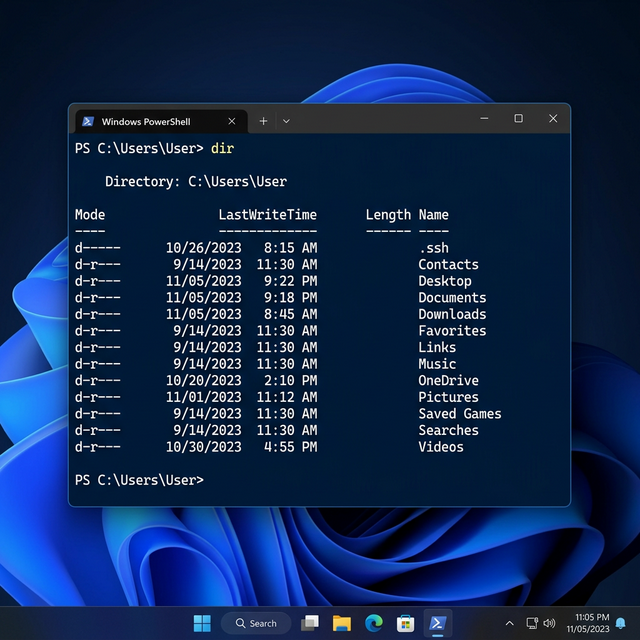
Task: Maximize the PowerShell window
Action: pos(518,118)
